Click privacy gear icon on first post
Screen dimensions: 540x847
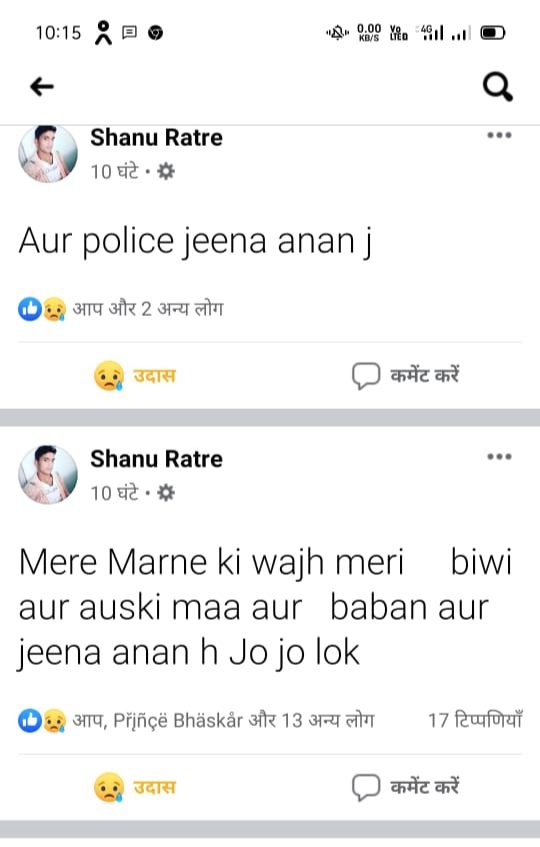pyautogui.click(x=166, y=171)
